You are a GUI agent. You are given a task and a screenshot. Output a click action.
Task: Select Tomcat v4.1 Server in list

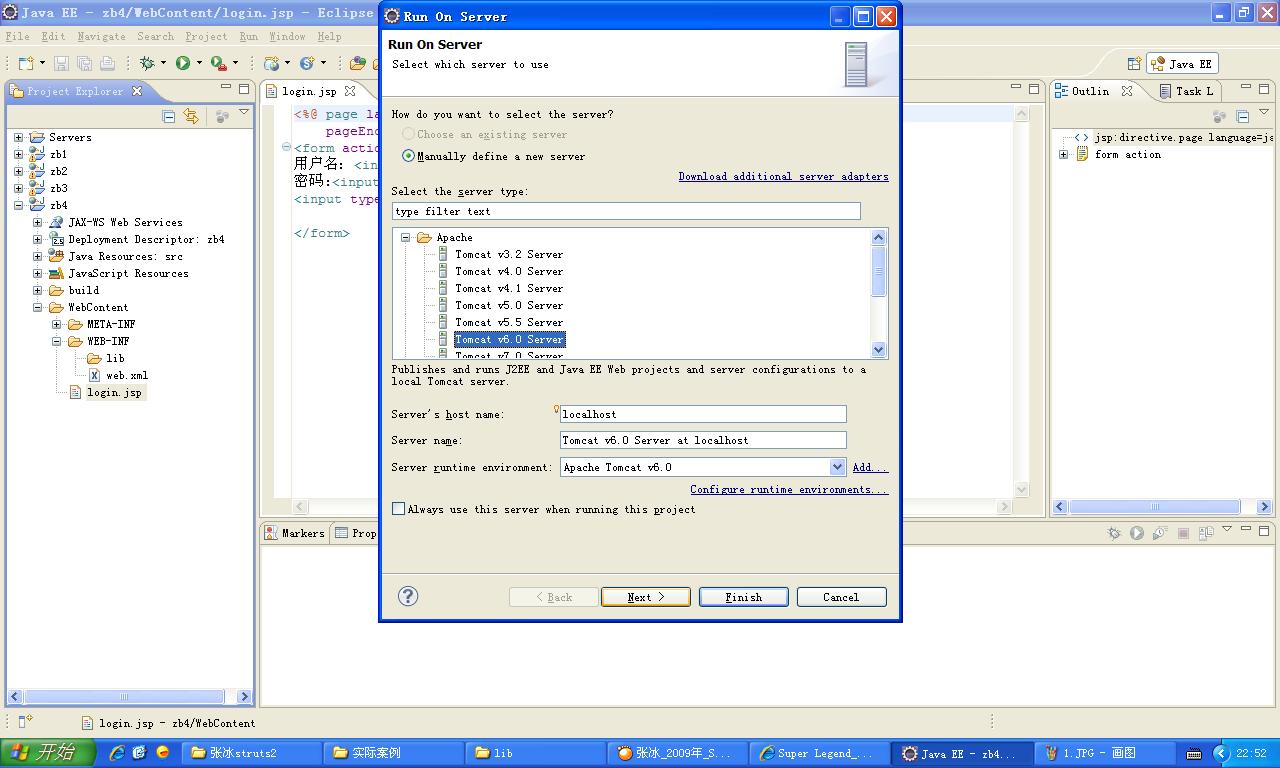pyautogui.click(x=509, y=288)
